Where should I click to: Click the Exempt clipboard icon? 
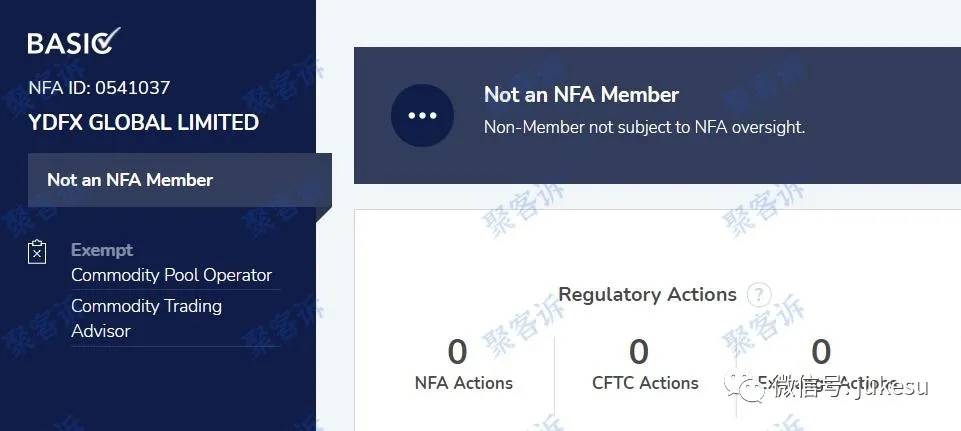pyautogui.click(x=37, y=252)
